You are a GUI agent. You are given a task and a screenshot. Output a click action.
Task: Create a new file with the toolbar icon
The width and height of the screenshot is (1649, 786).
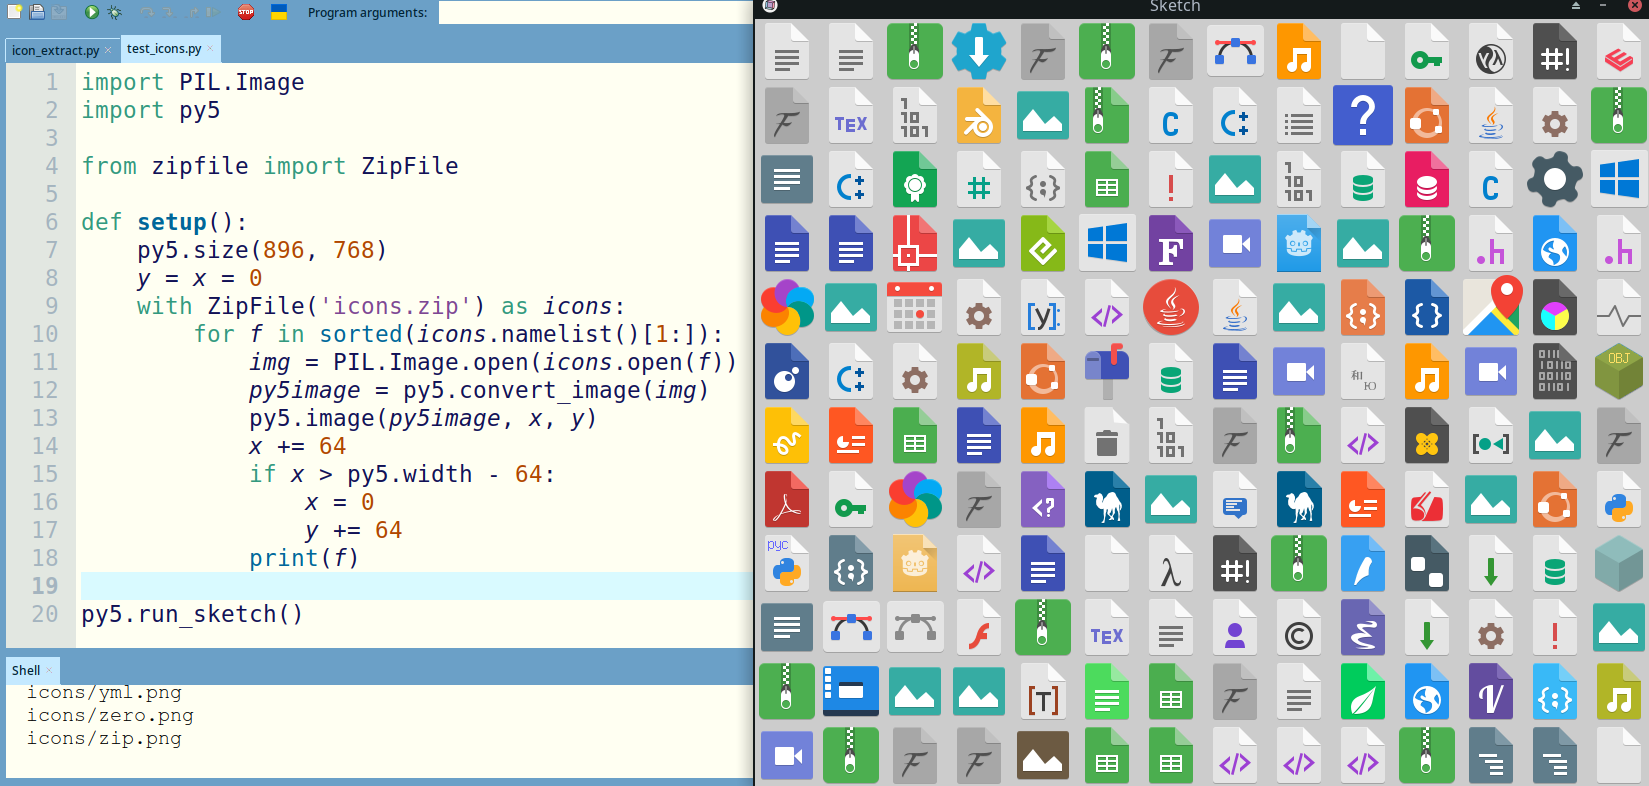click(14, 12)
